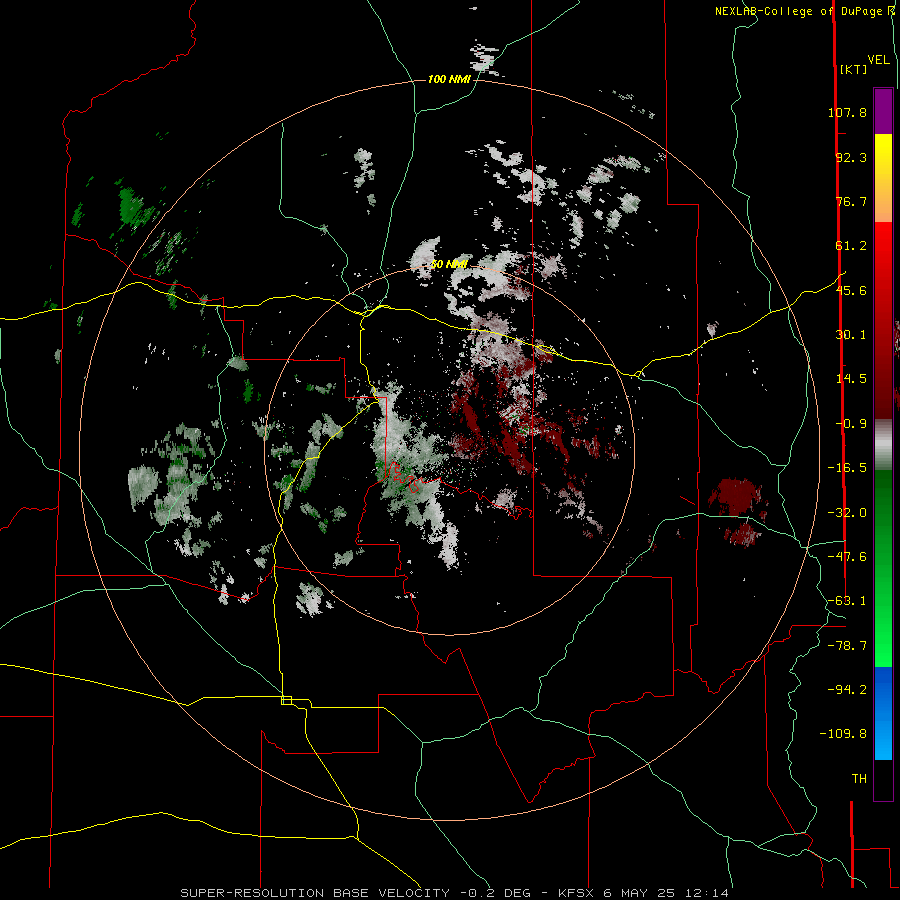Image resolution: width=900 pixels, height=900 pixels.
Task: Click the -0.9 legend value
Action: (851, 424)
